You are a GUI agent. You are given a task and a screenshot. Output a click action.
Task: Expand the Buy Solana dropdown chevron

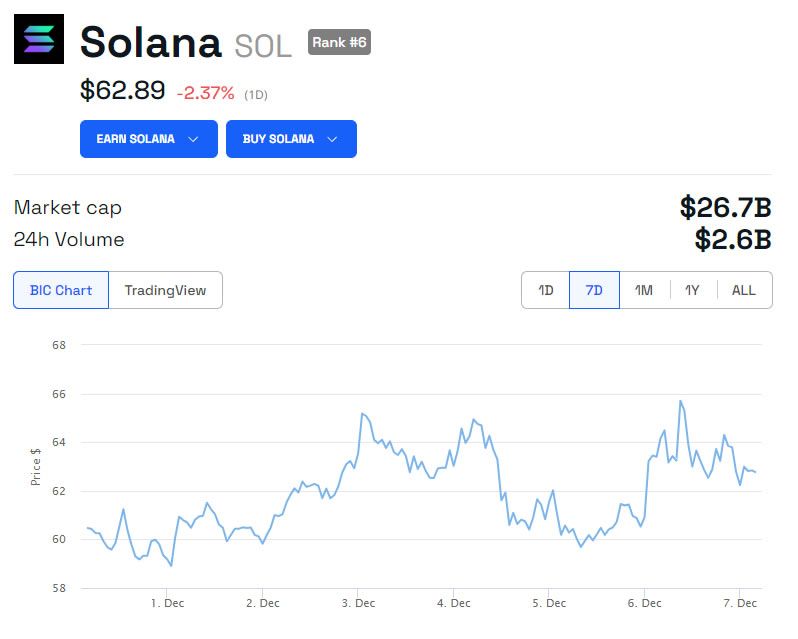tap(333, 139)
